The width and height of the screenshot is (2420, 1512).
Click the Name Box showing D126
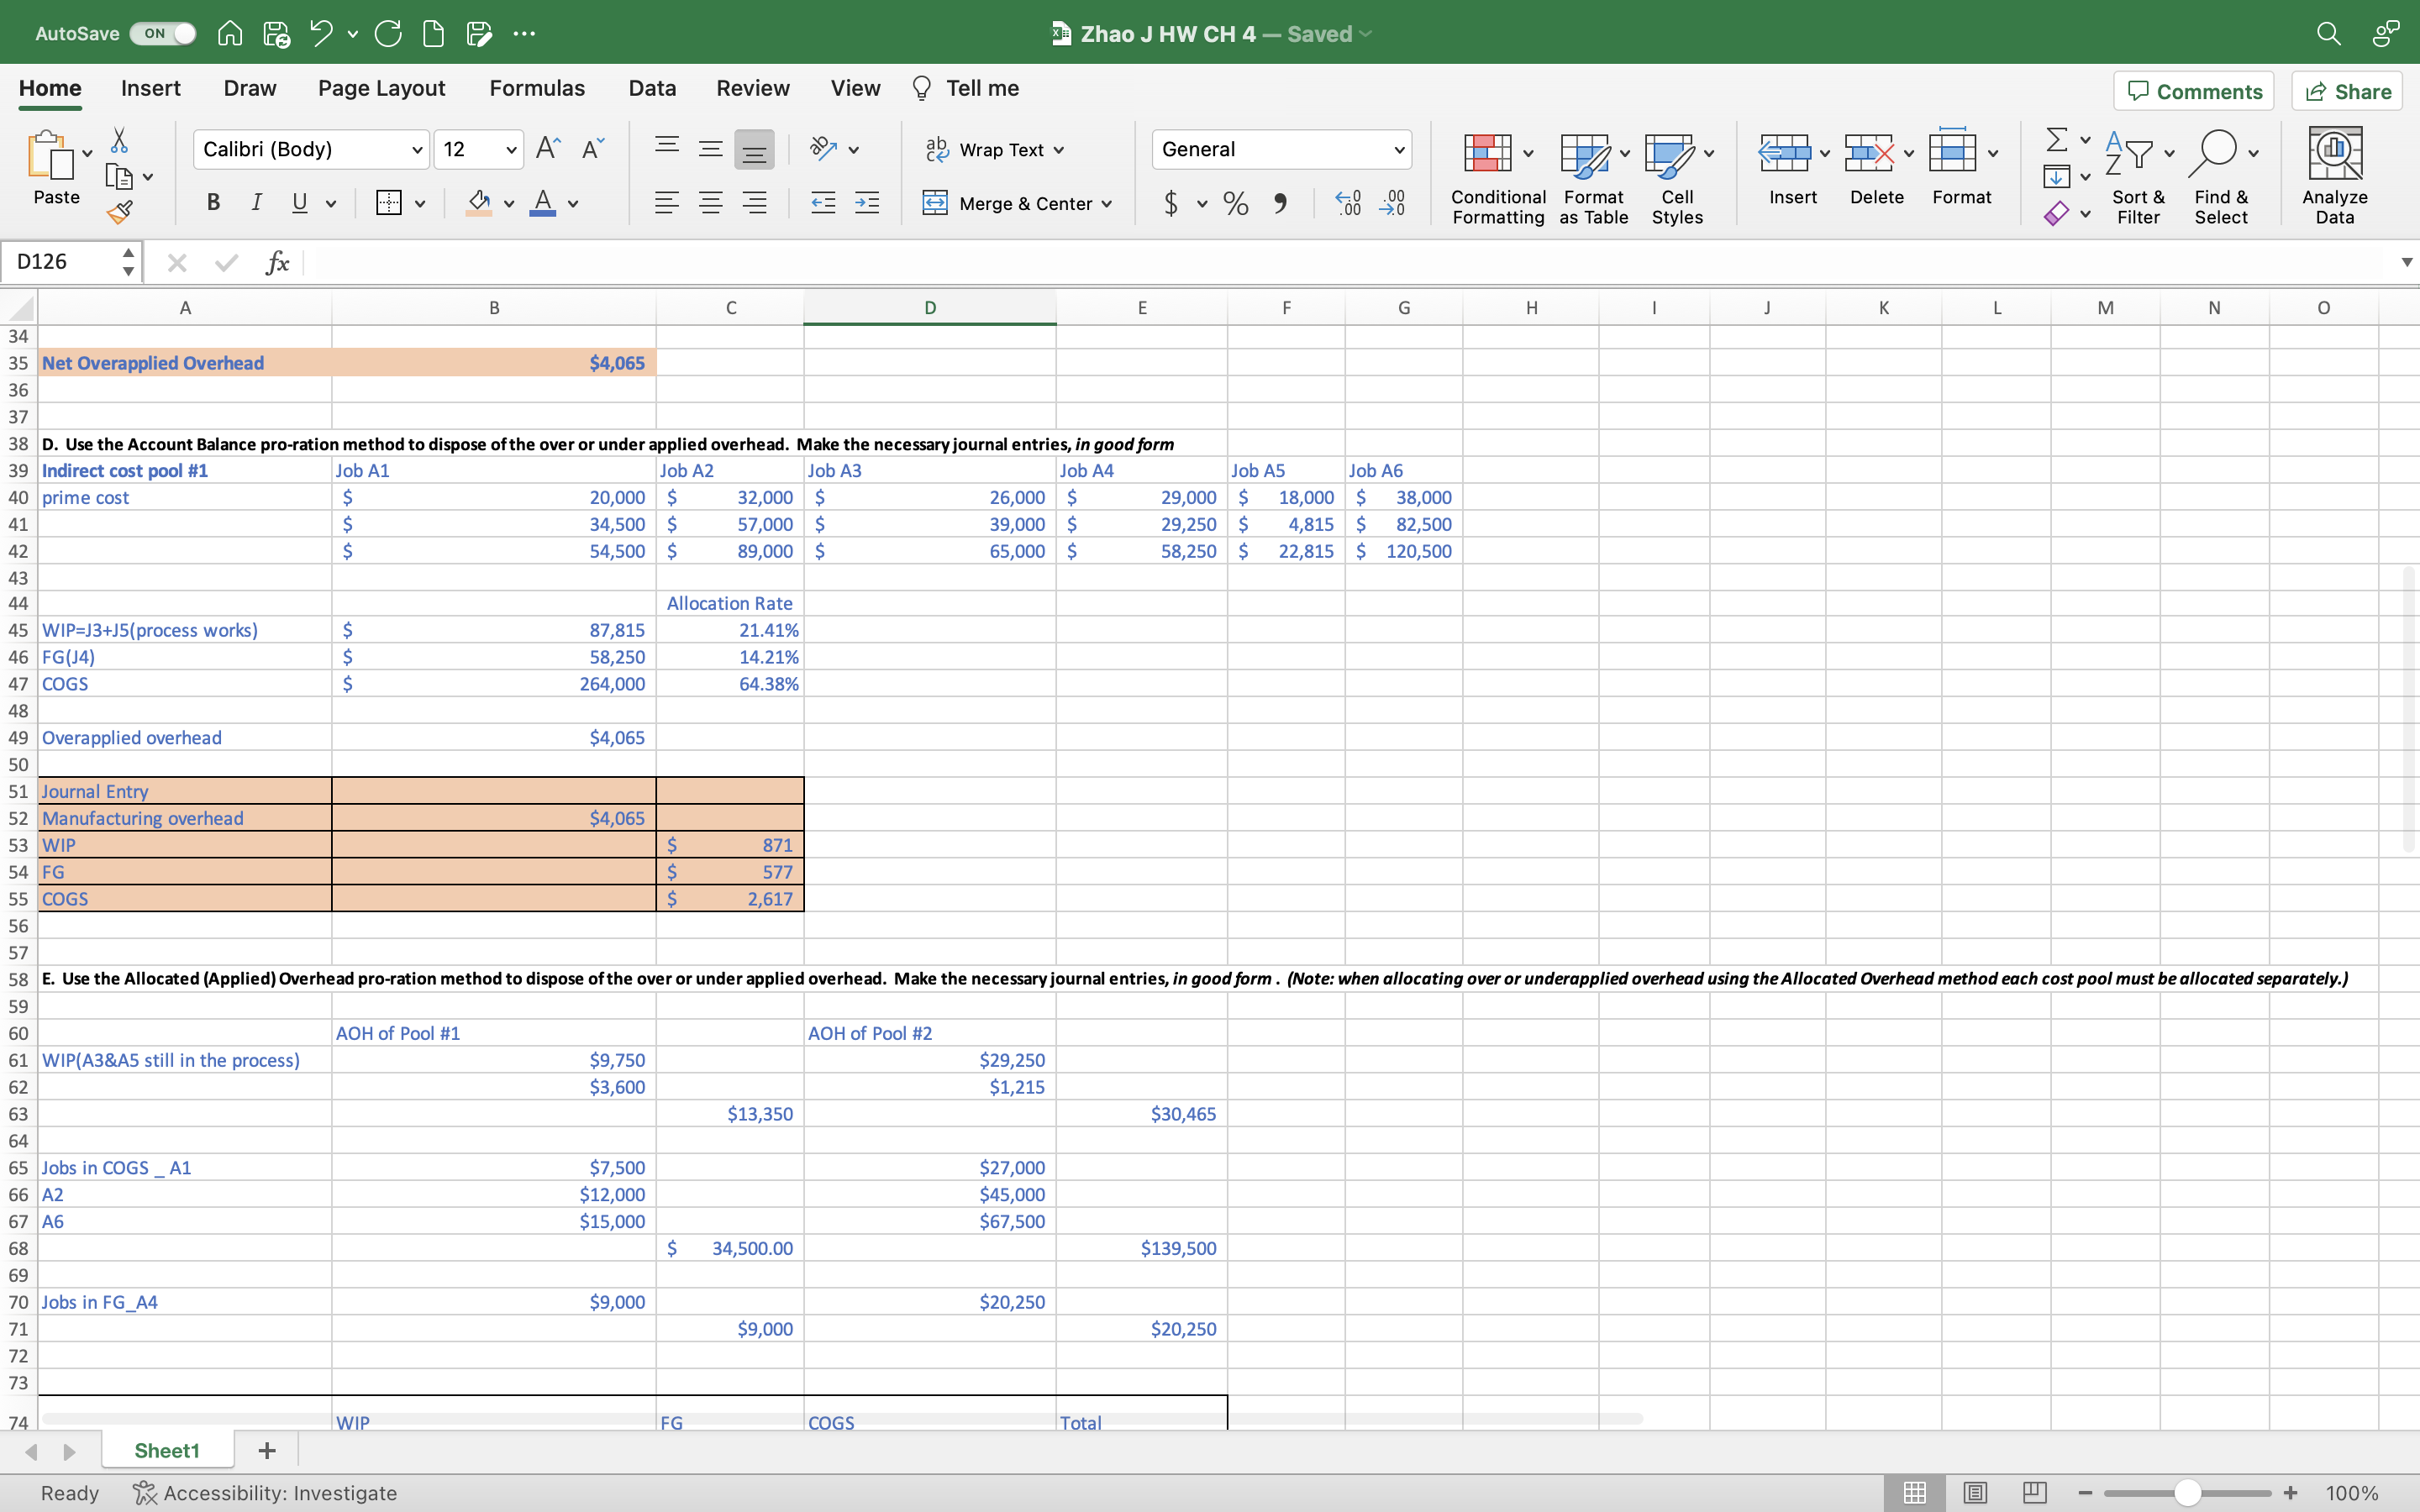tap(62, 262)
